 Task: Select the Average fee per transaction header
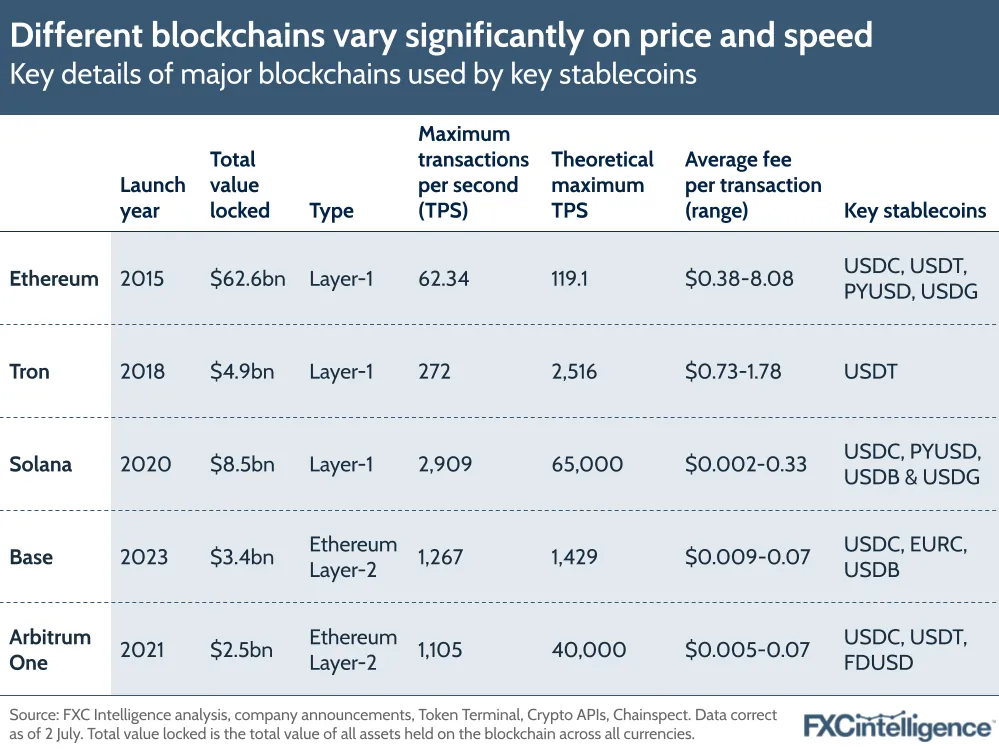752,184
